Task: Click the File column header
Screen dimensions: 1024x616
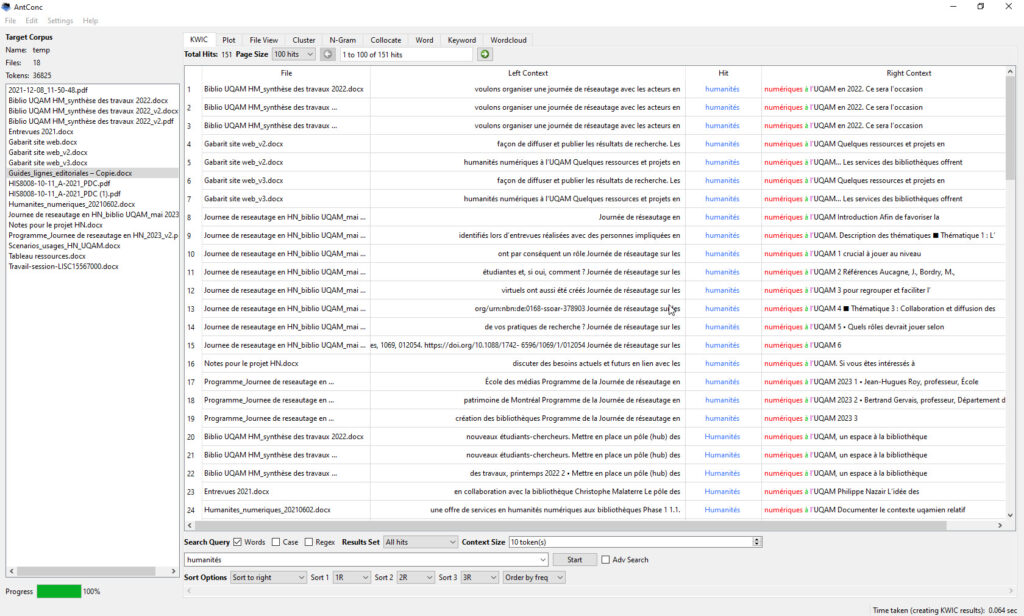Action: click(286, 73)
